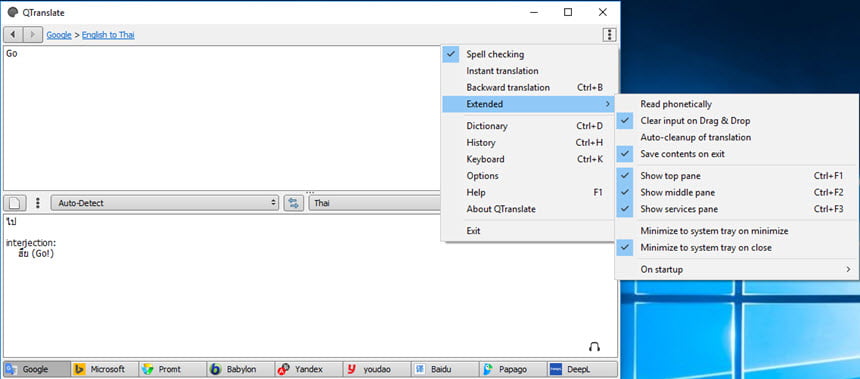
Task: Open the three-dot menu beside Auto-Detect
Action: 38,203
